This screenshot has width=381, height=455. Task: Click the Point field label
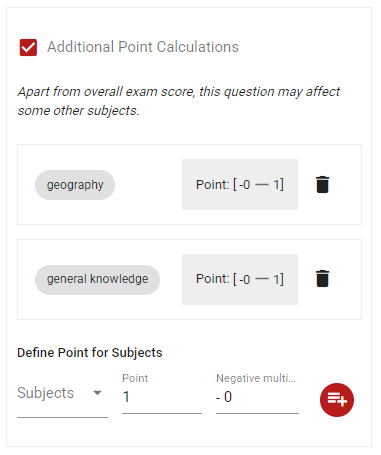pos(135,378)
